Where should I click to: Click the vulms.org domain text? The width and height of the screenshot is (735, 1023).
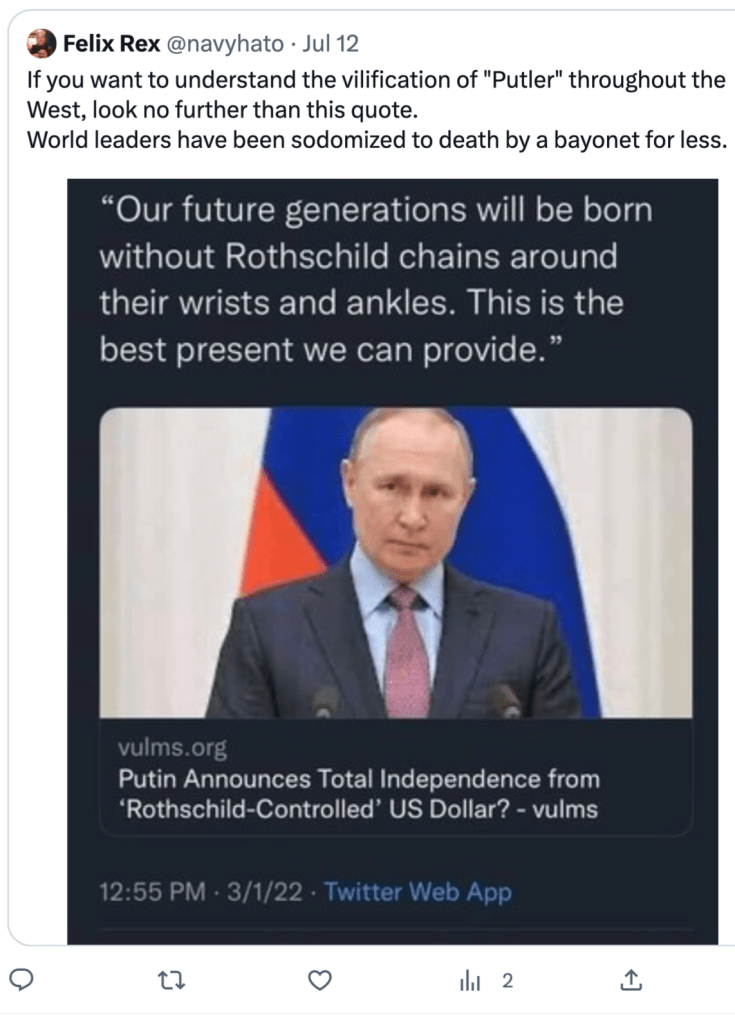tap(171, 747)
